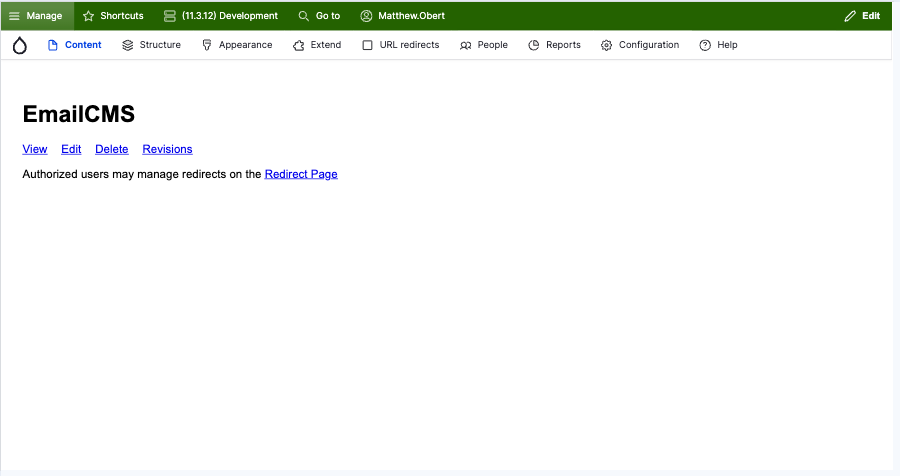Open the Reports admin section
900x476 pixels.
coord(554,45)
